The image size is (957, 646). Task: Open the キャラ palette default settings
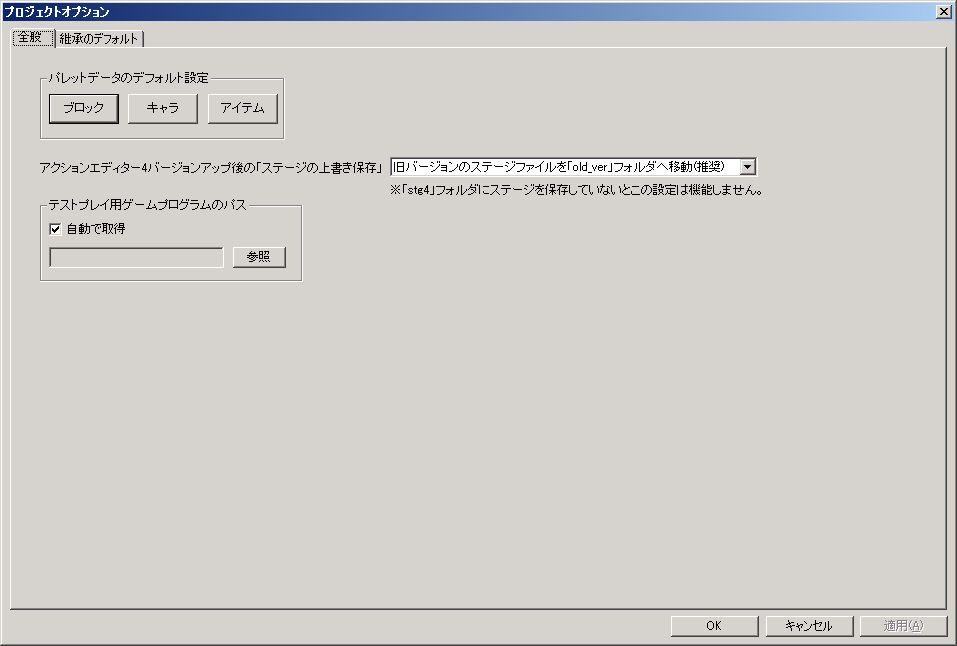163,109
